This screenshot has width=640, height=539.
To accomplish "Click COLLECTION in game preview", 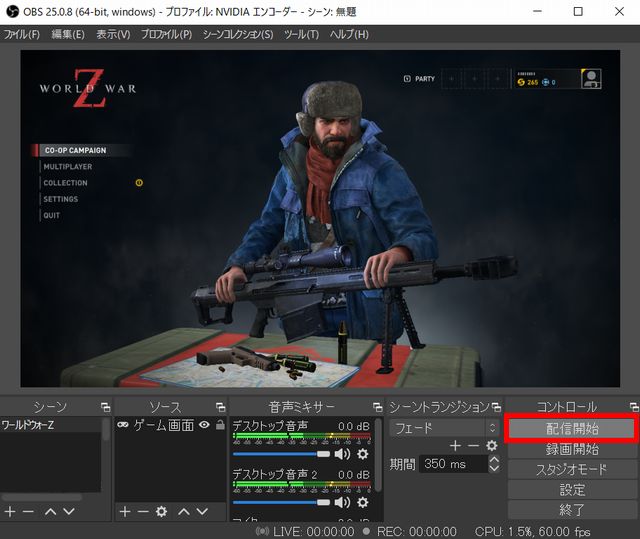I will coord(65,183).
